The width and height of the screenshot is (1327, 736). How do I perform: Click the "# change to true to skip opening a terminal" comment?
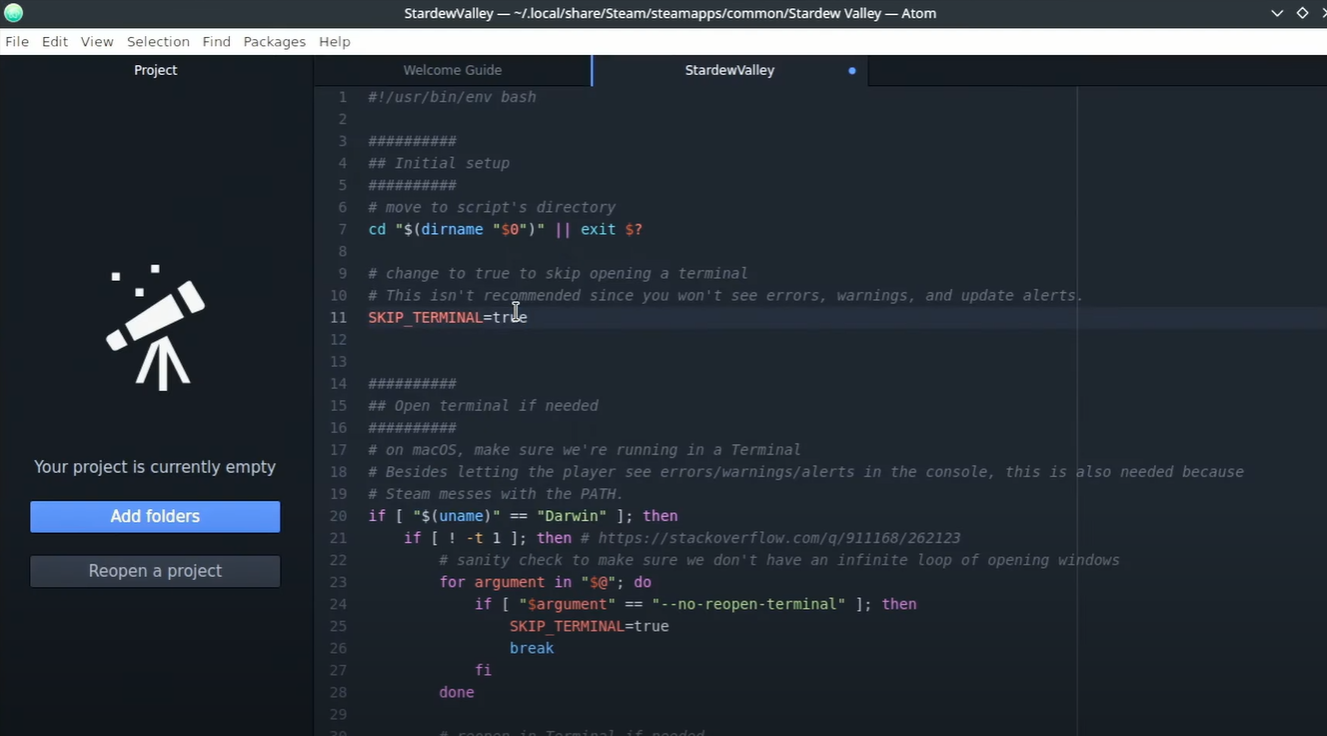point(558,273)
